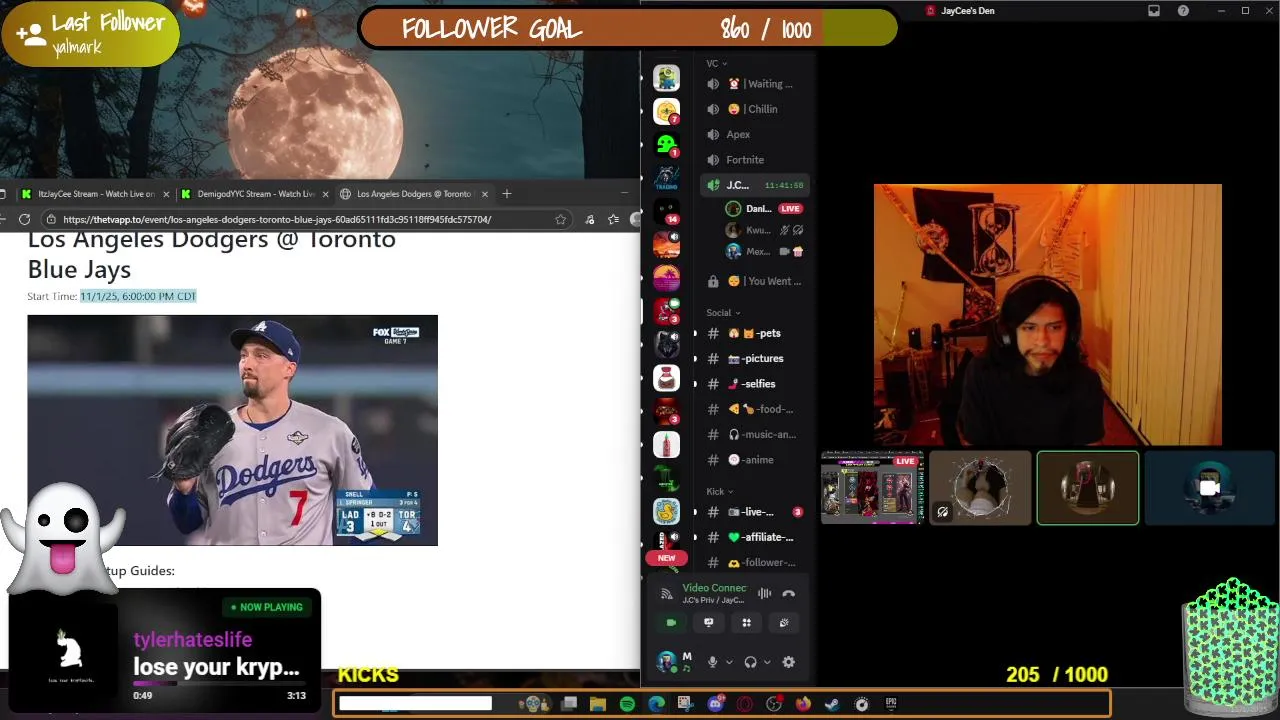Bookmark the page with the star icon
This screenshot has width=1280, height=720.
(561, 220)
